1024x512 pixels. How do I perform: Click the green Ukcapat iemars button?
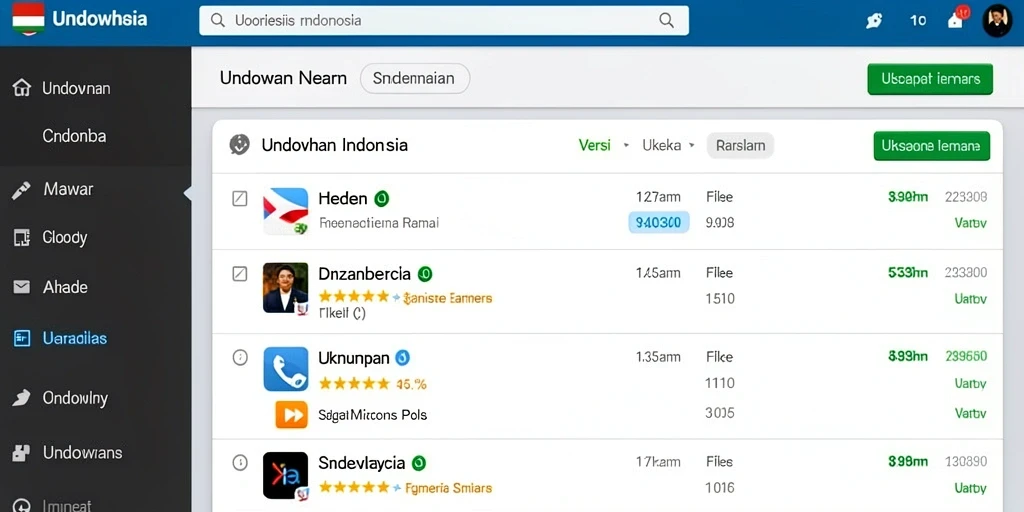pyautogui.click(x=930, y=79)
